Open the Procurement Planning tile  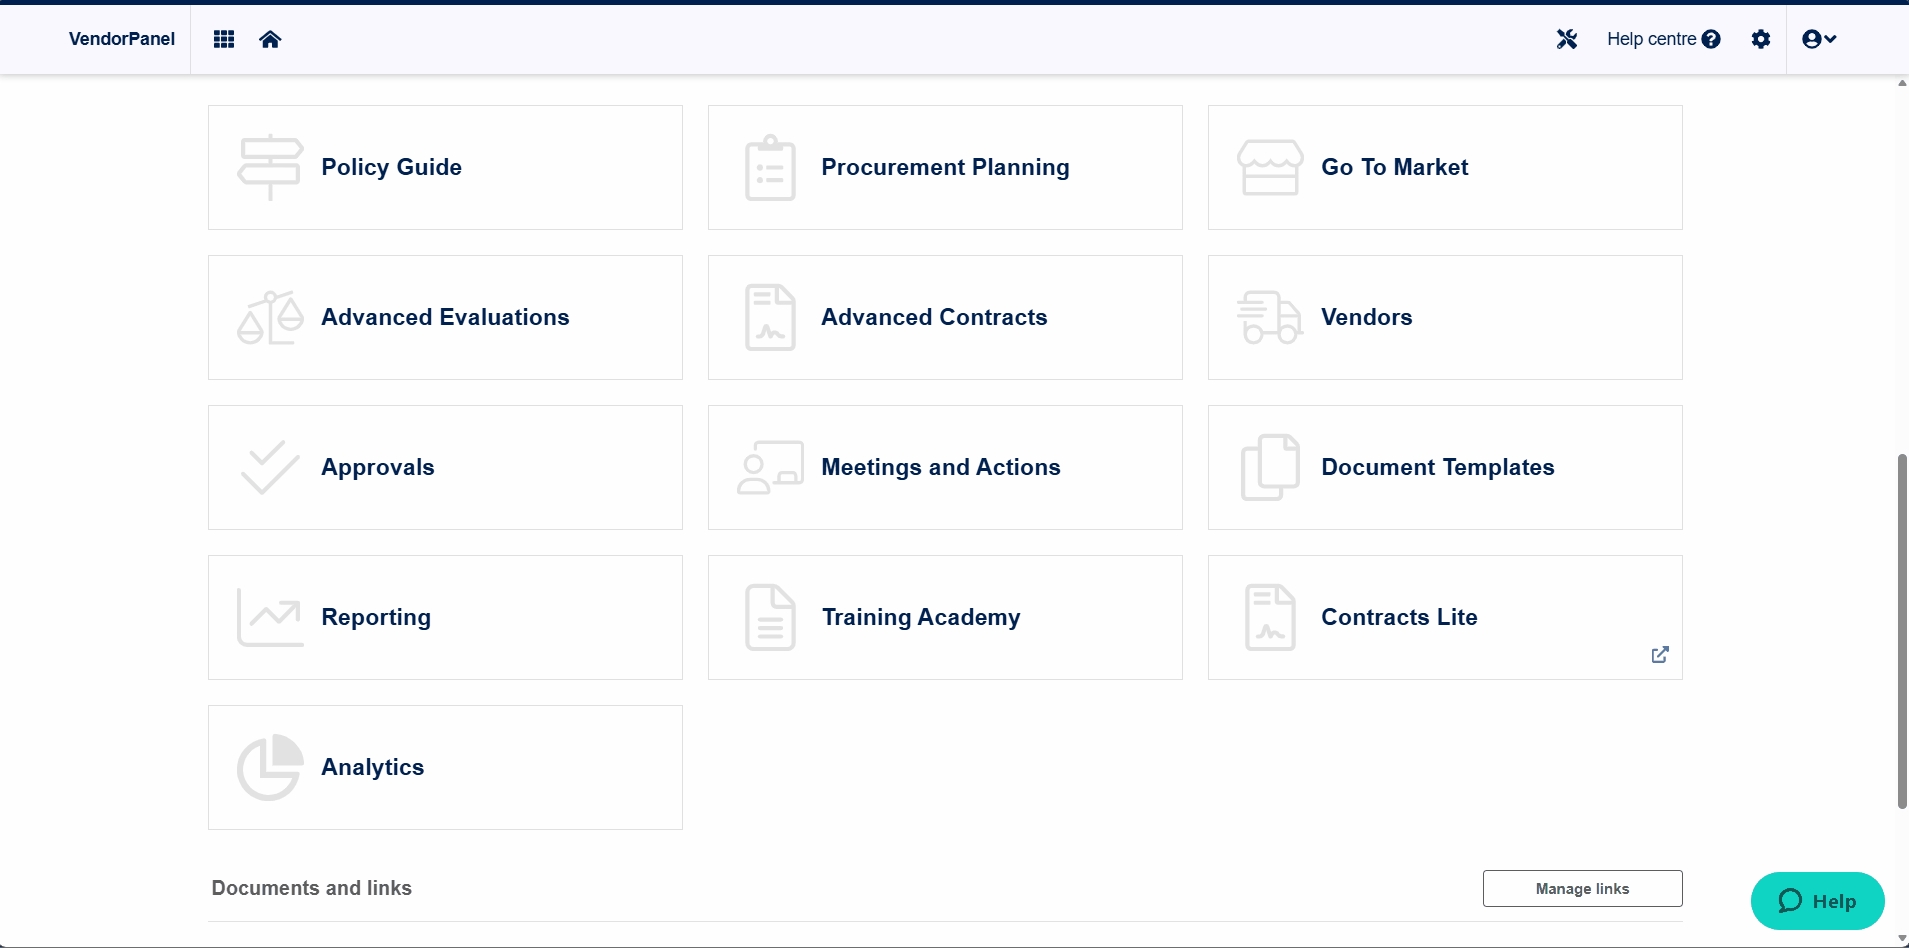coord(945,167)
